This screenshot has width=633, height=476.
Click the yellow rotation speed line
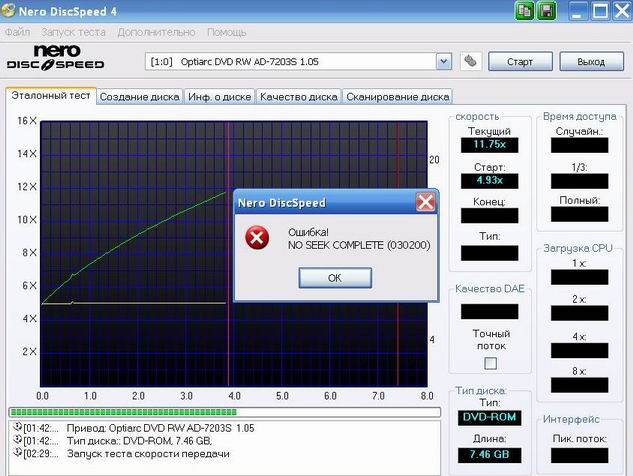pos(134,303)
